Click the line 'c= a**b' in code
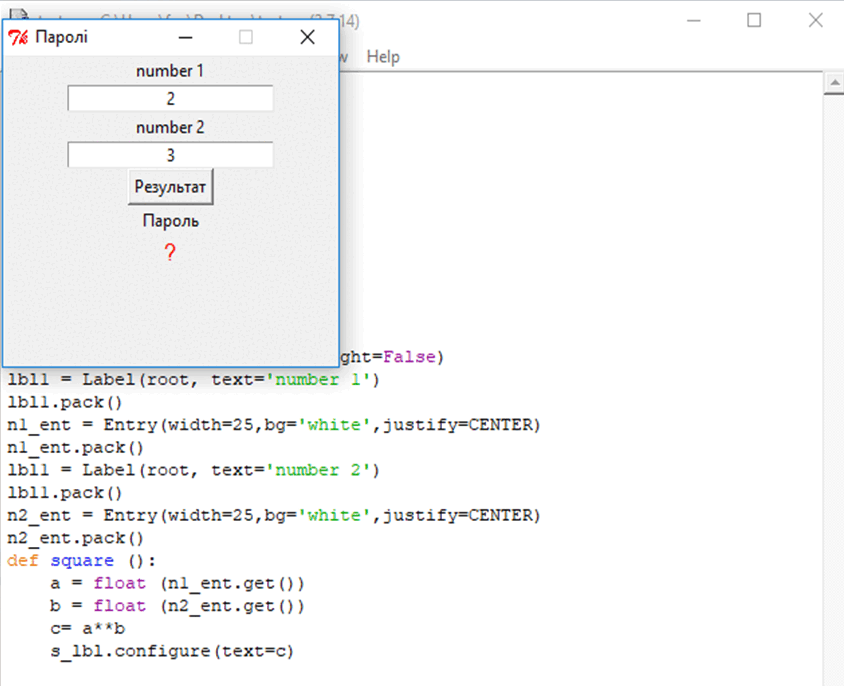Viewport: 846px width, 688px height. 88,628
